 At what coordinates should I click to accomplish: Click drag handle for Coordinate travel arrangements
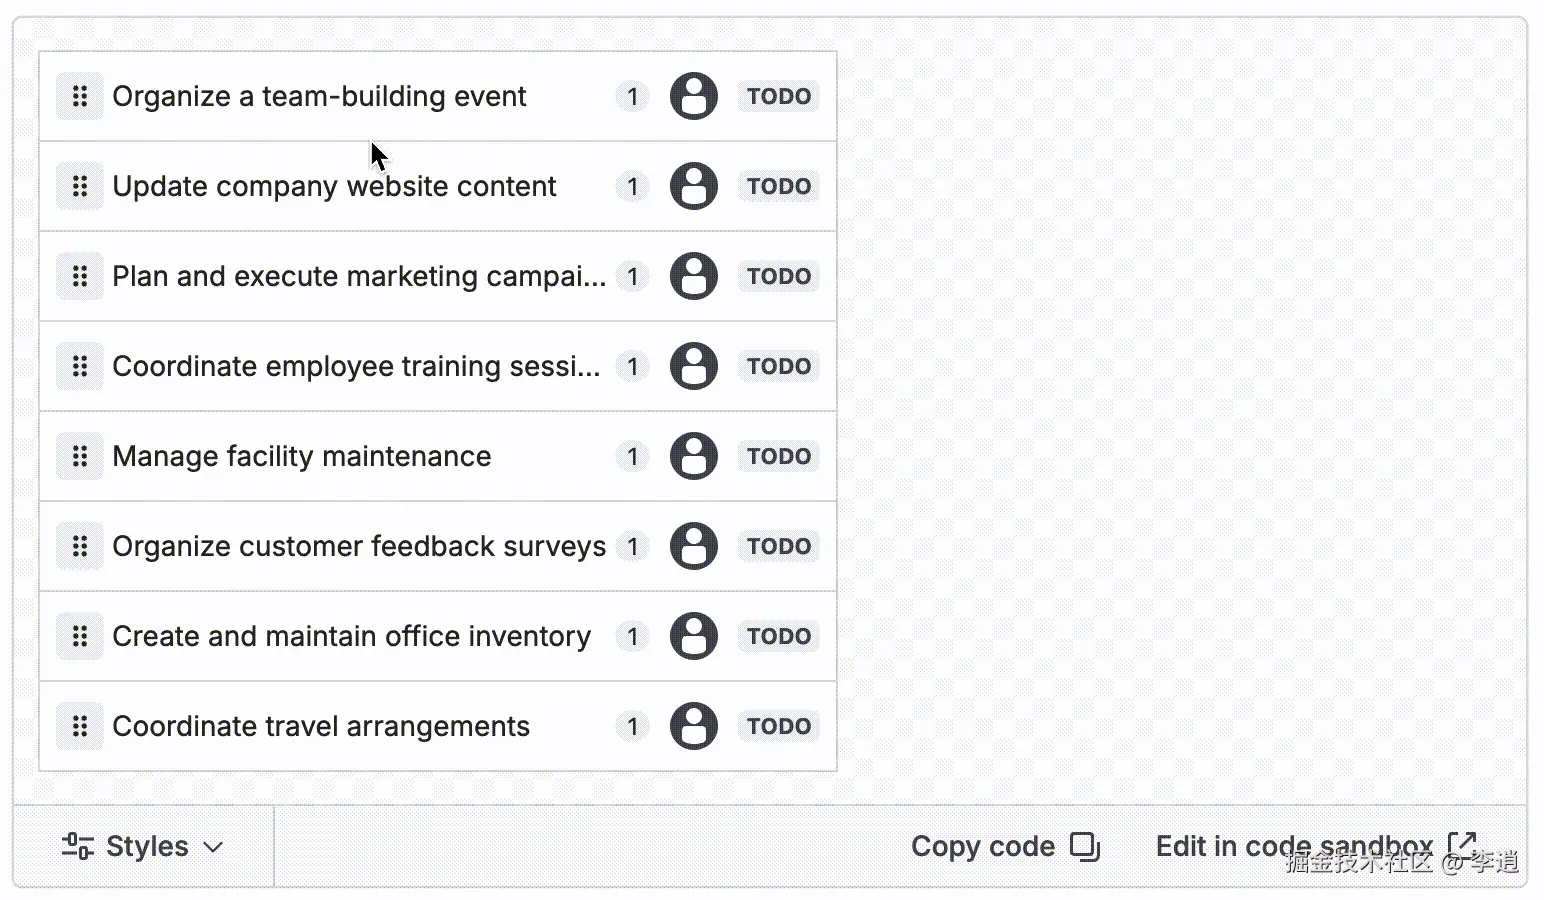click(x=80, y=726)
